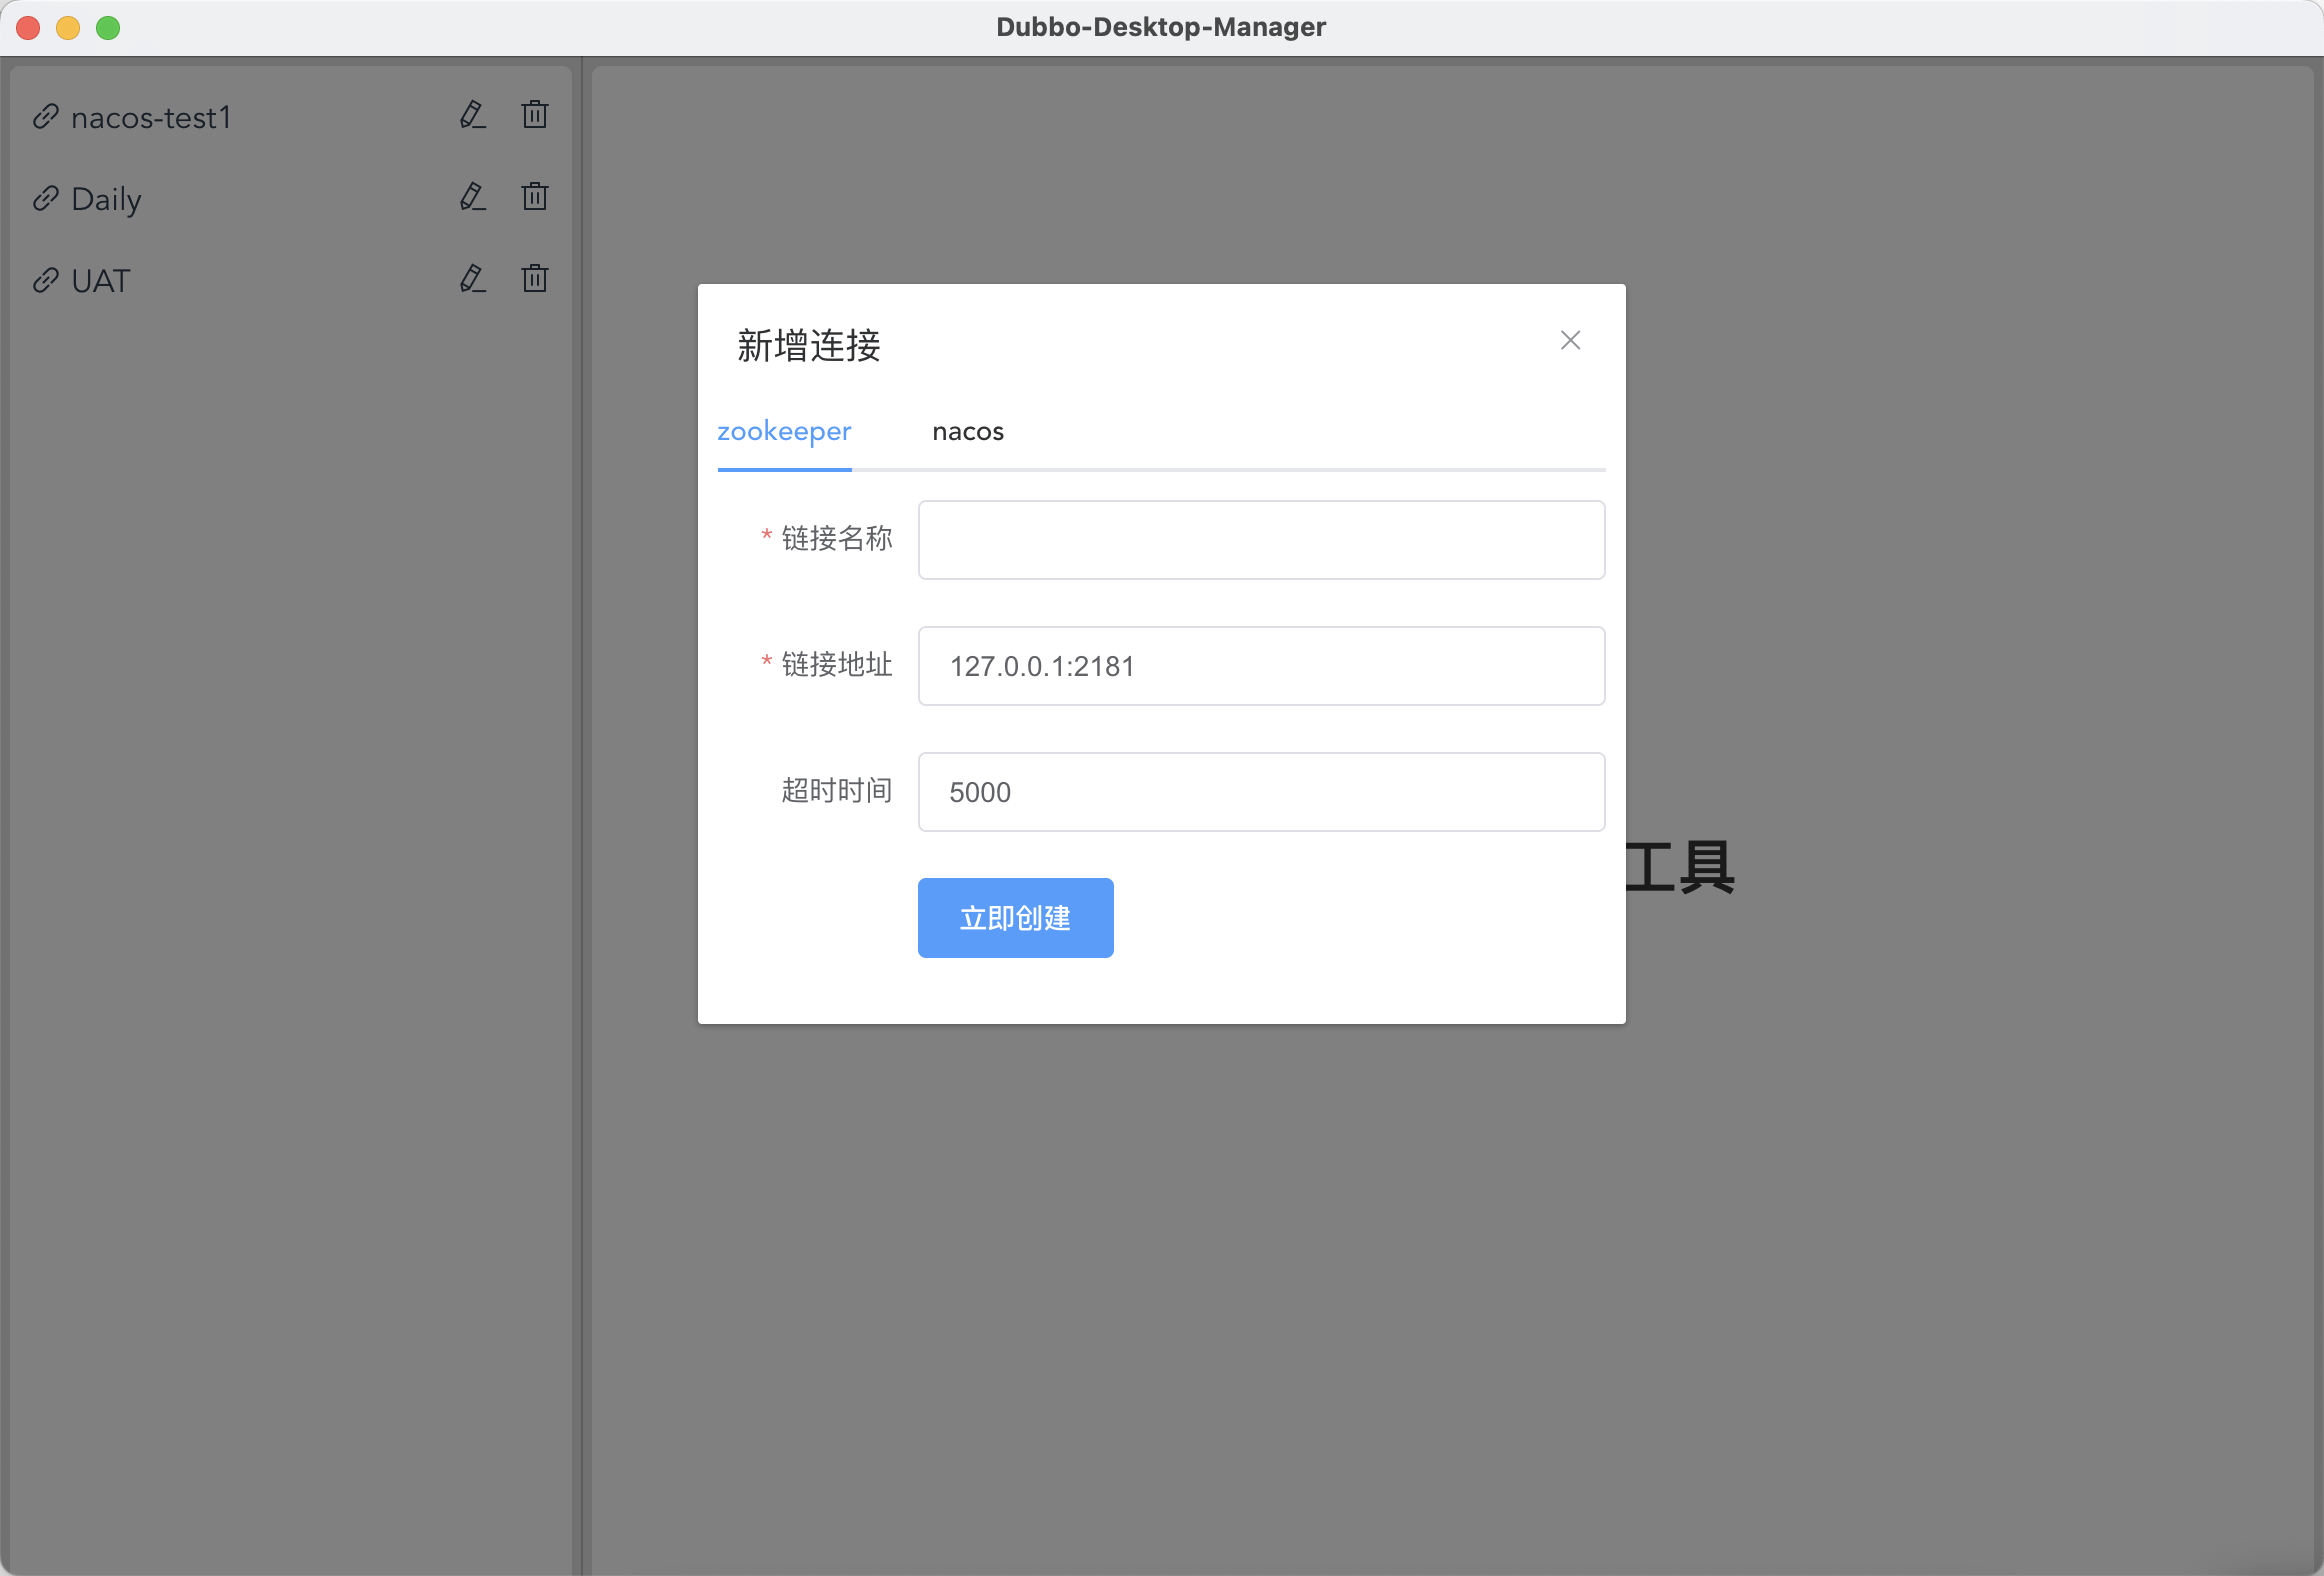The width and height of the screenshot is (2324, 1576).
Task: Edit the Daily connection
Action: tap(473, 197)
